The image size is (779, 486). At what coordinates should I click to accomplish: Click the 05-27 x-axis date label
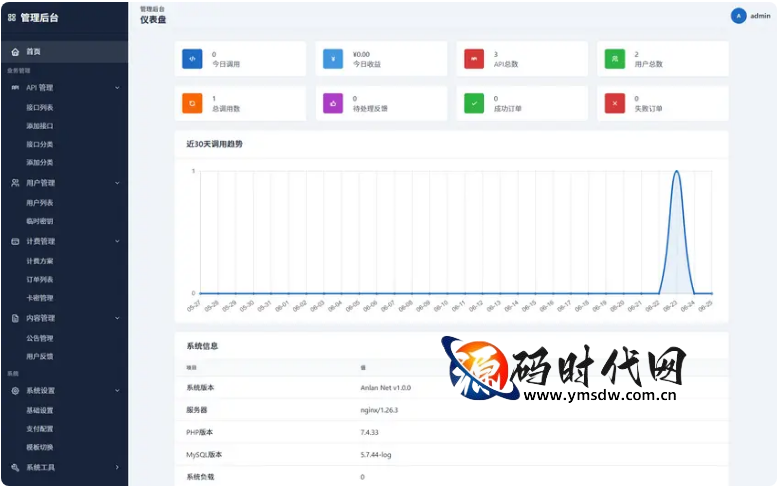click(x=194, y=306)
